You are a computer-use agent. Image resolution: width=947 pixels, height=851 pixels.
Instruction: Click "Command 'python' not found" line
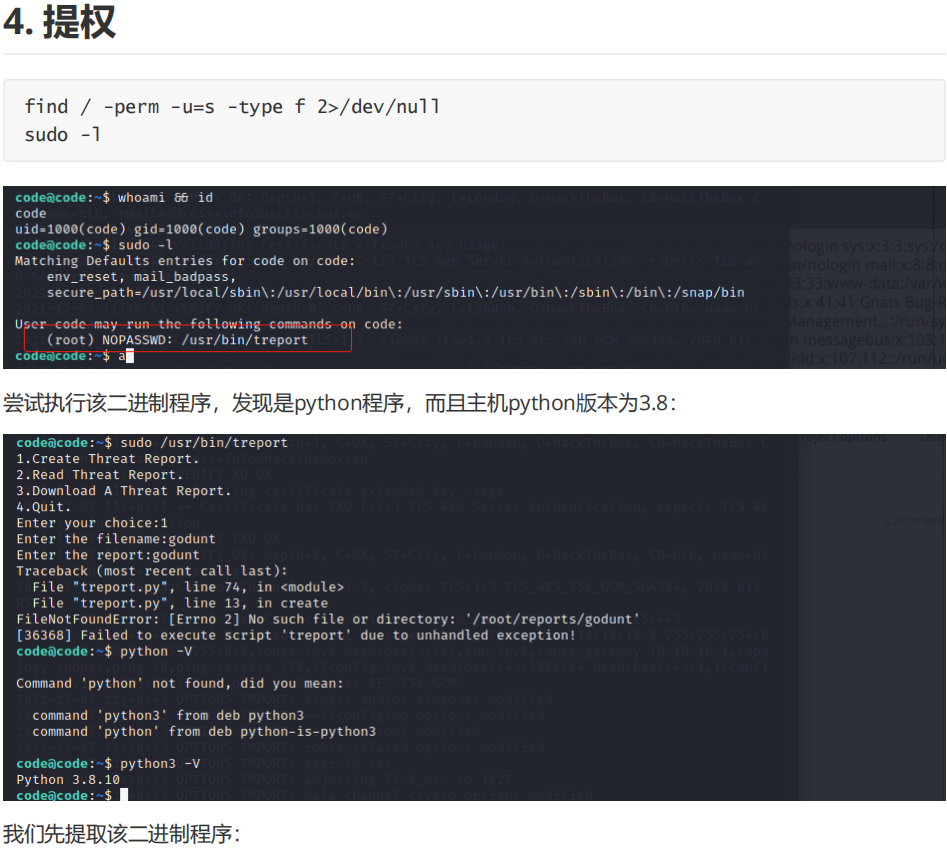180,683
